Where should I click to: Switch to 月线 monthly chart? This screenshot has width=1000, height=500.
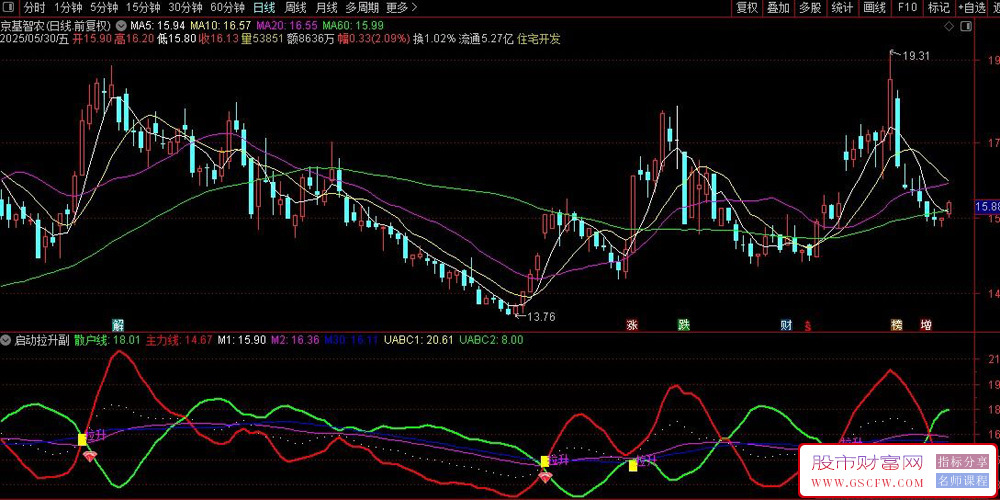click(327, 8)
